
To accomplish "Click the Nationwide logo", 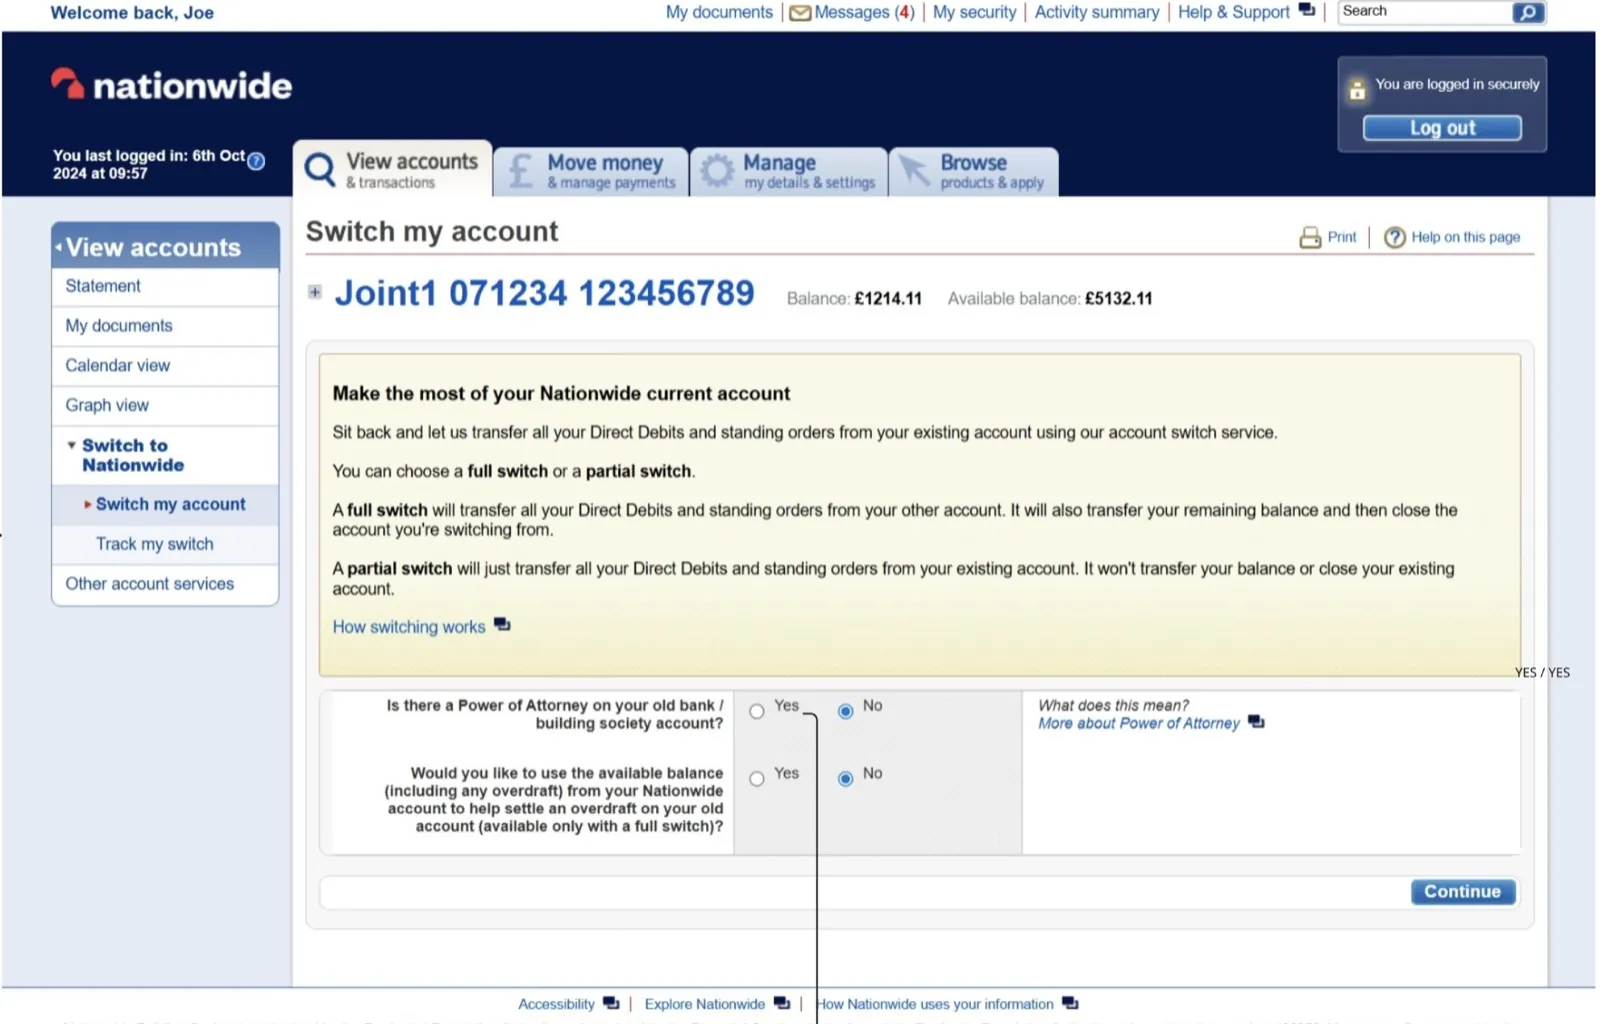I will coord(171,85).
